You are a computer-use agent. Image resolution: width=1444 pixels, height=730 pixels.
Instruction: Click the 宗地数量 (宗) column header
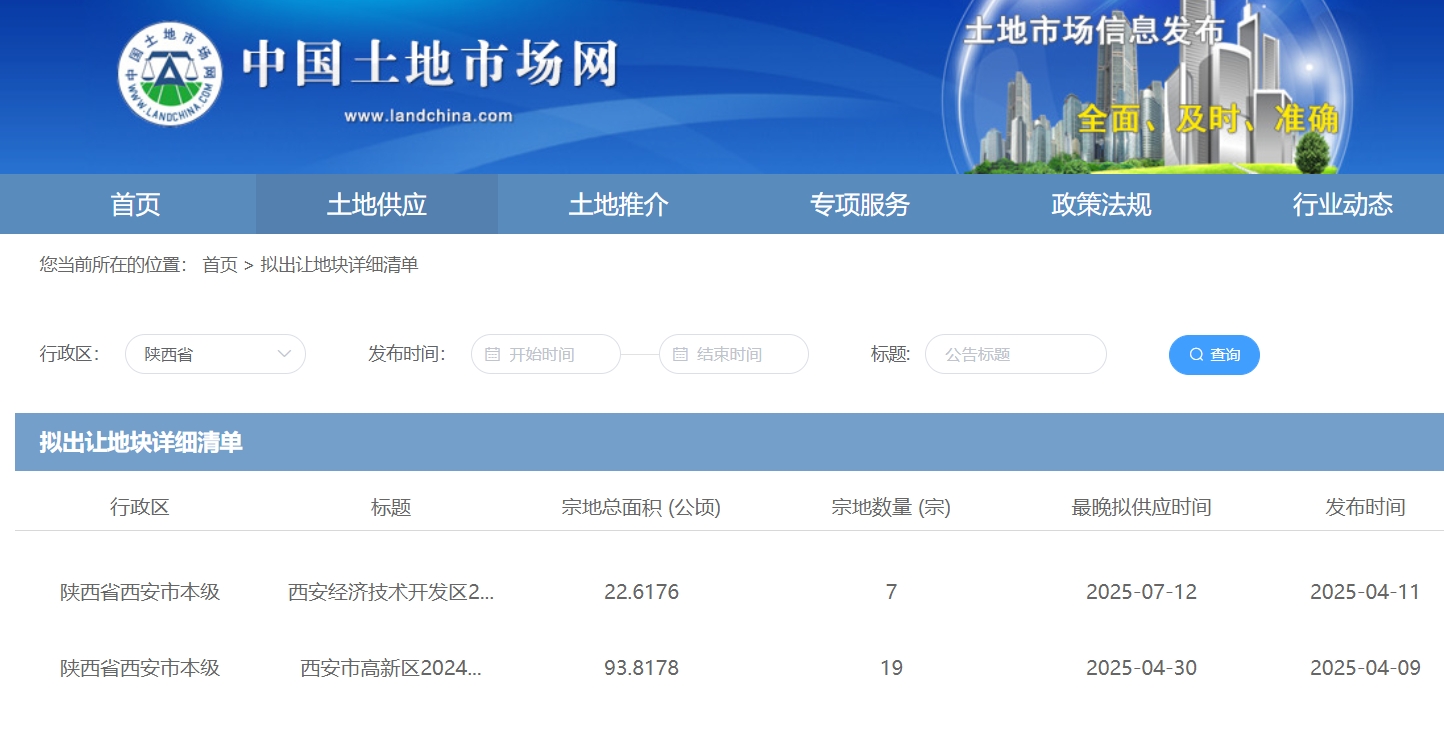coord(891,507)
